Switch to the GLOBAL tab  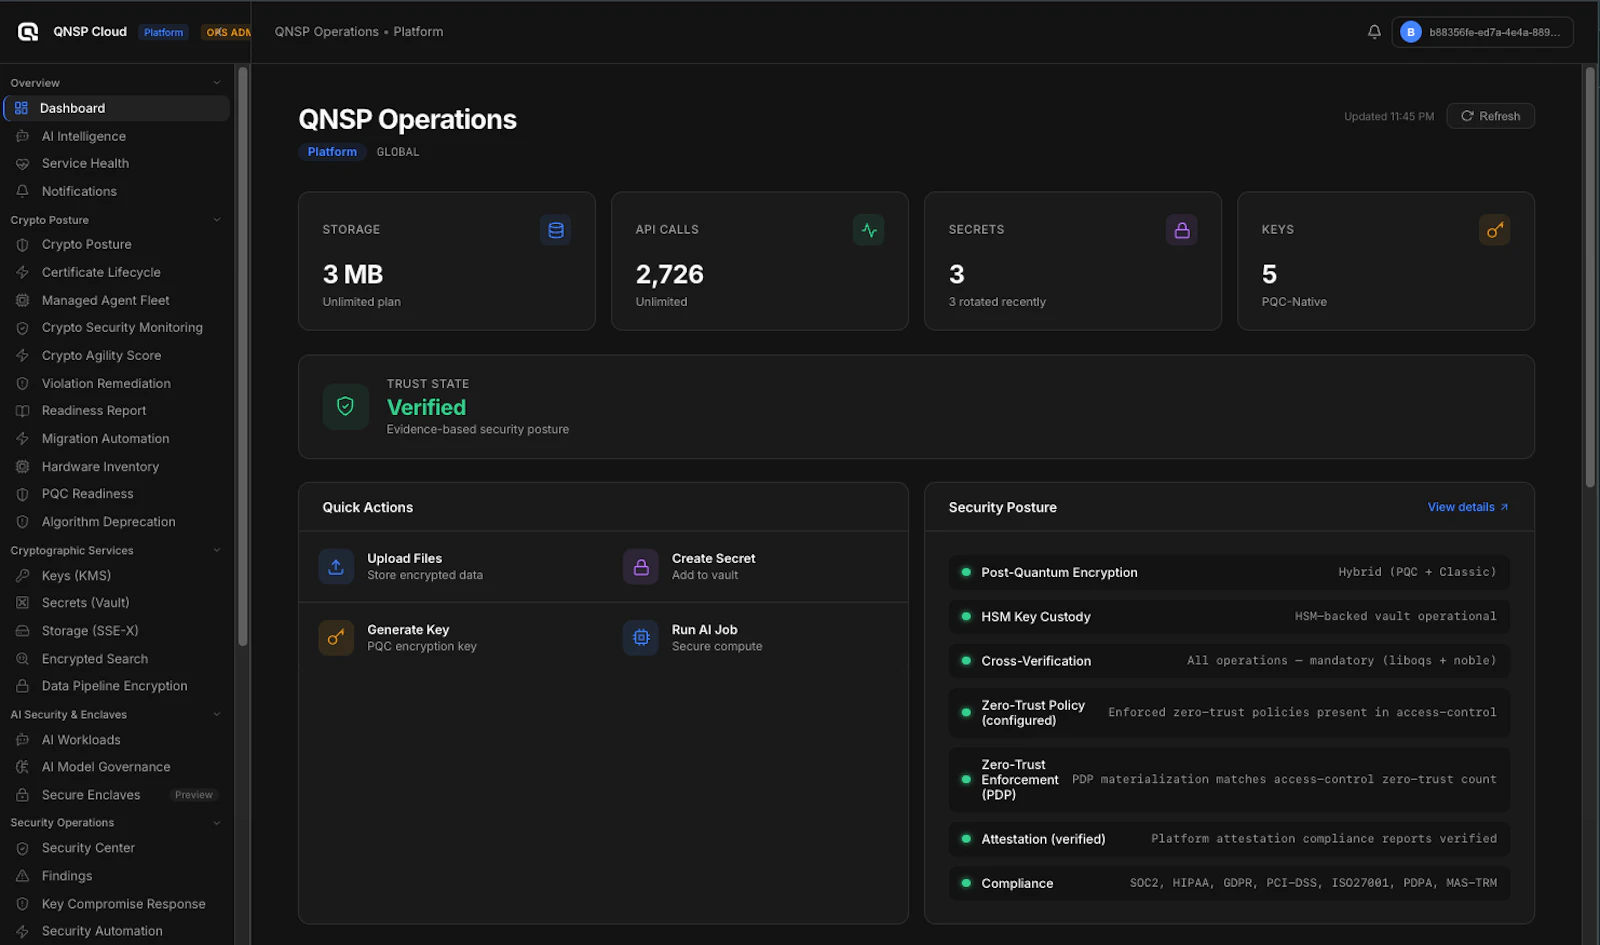[397, 151]
